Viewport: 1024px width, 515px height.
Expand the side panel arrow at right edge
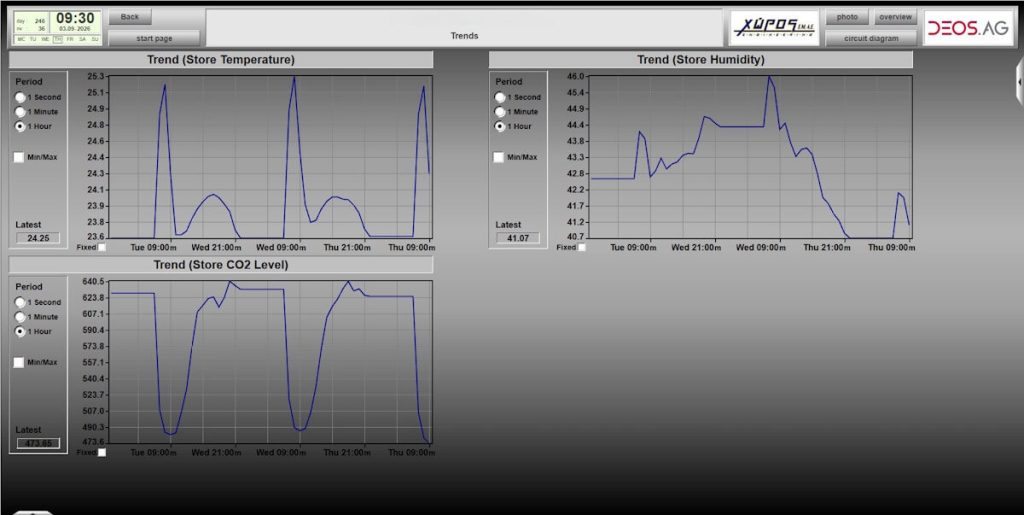[1019, 82]
